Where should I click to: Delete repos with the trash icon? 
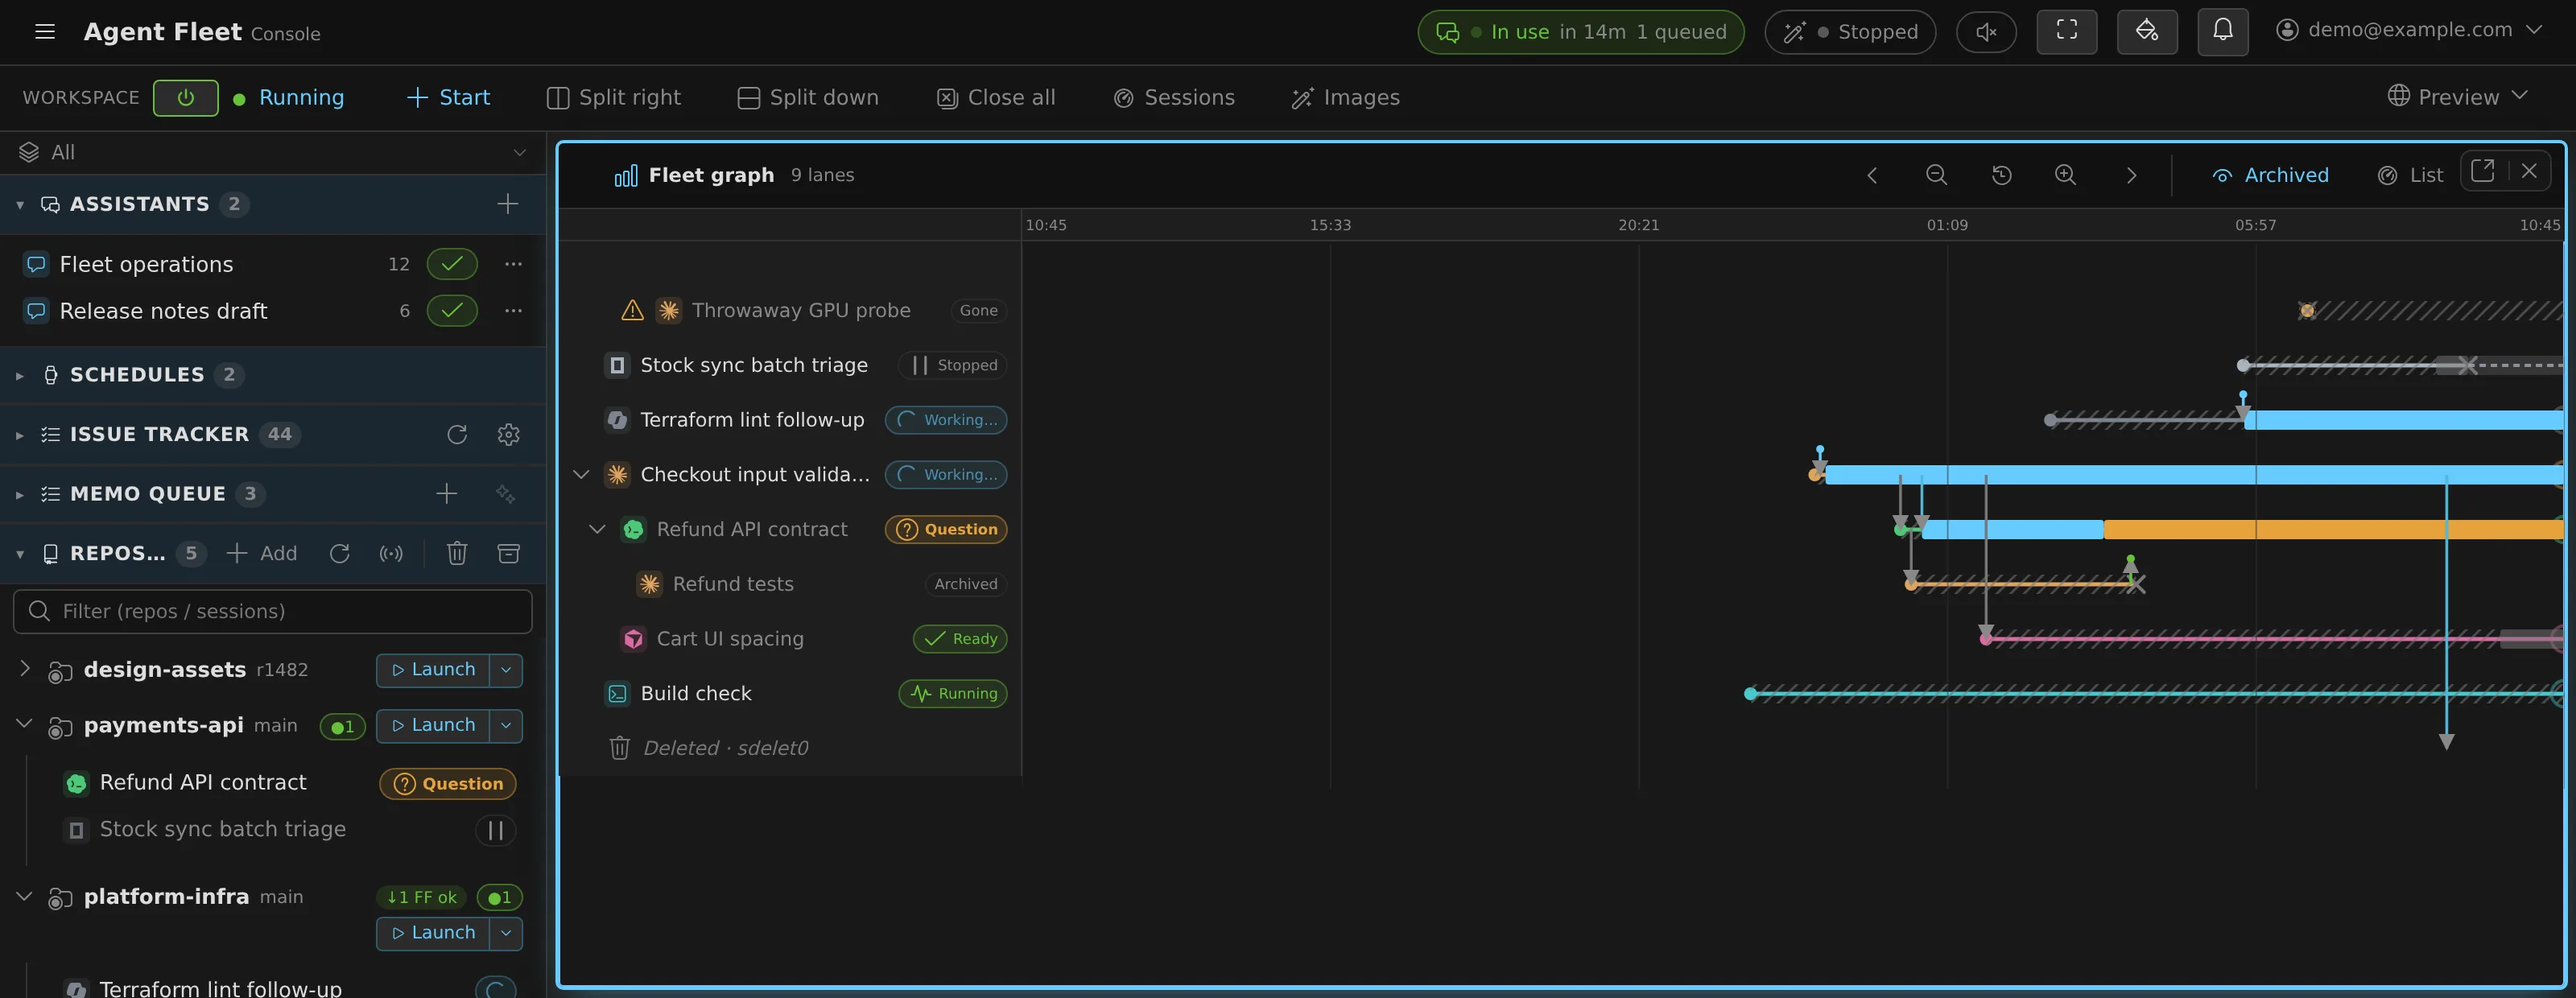tap(457, 553)
